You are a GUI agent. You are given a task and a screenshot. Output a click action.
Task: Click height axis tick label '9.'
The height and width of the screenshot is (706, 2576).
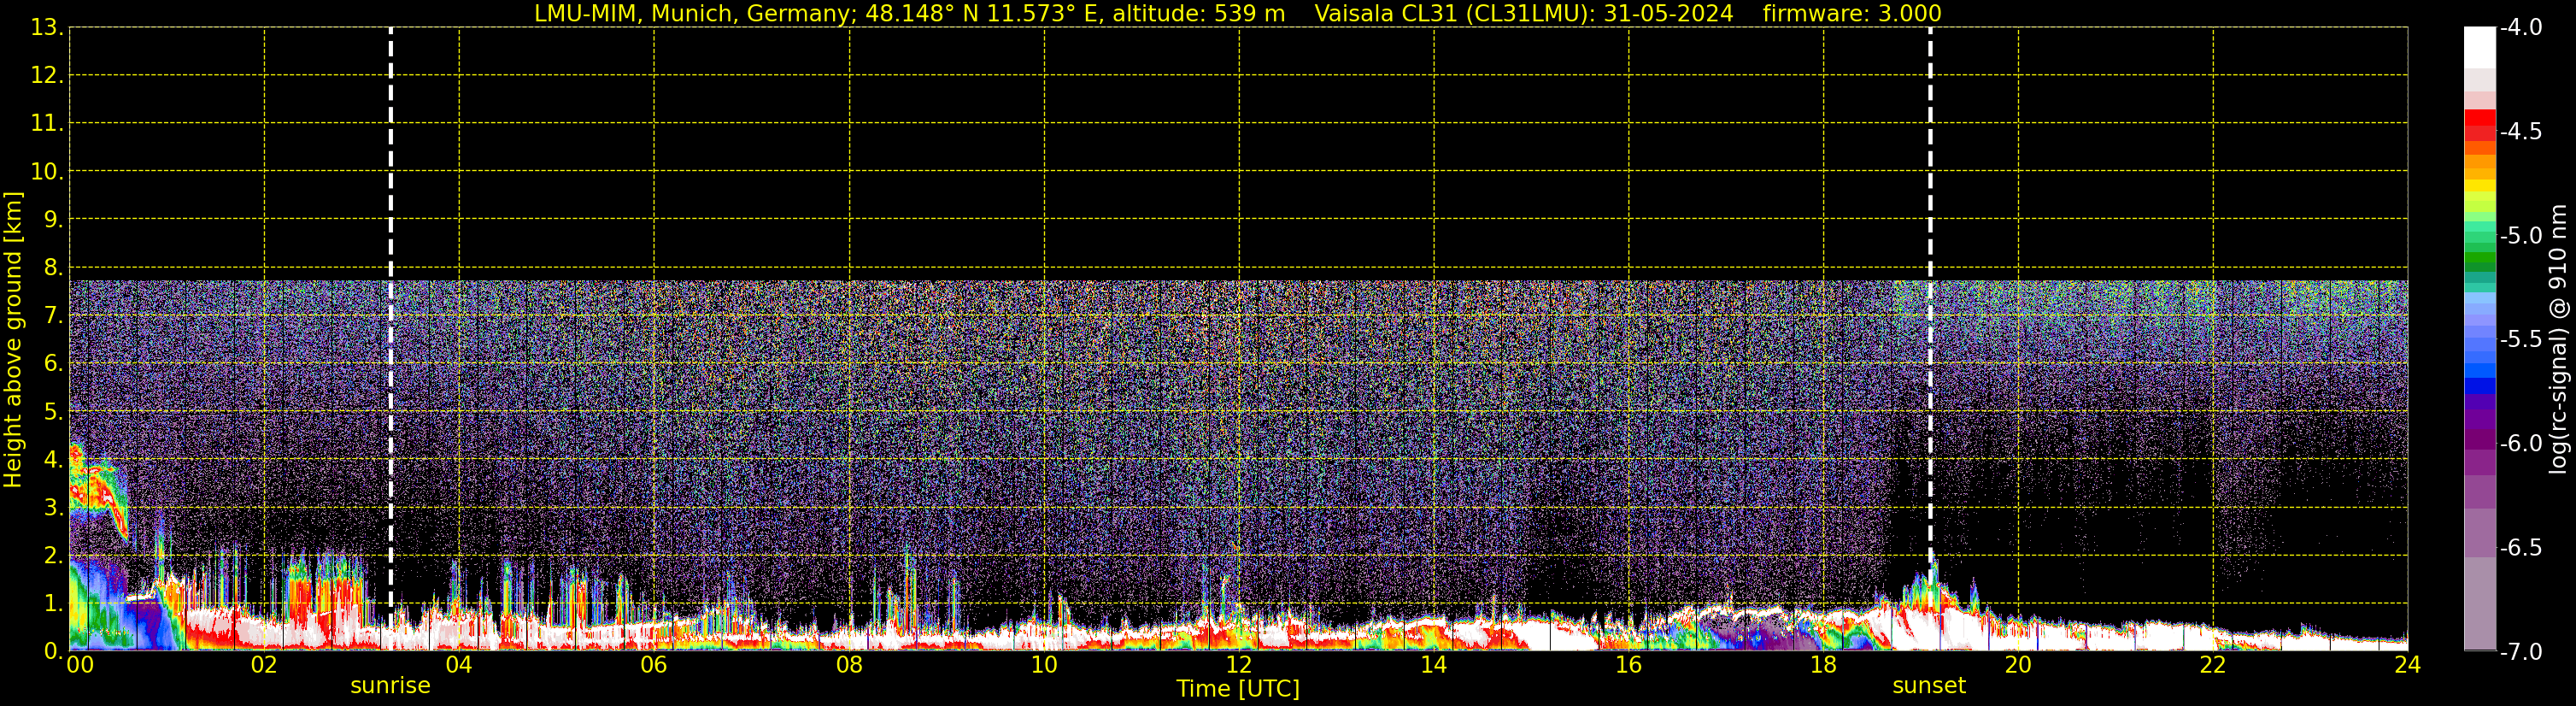coord(54,219)
